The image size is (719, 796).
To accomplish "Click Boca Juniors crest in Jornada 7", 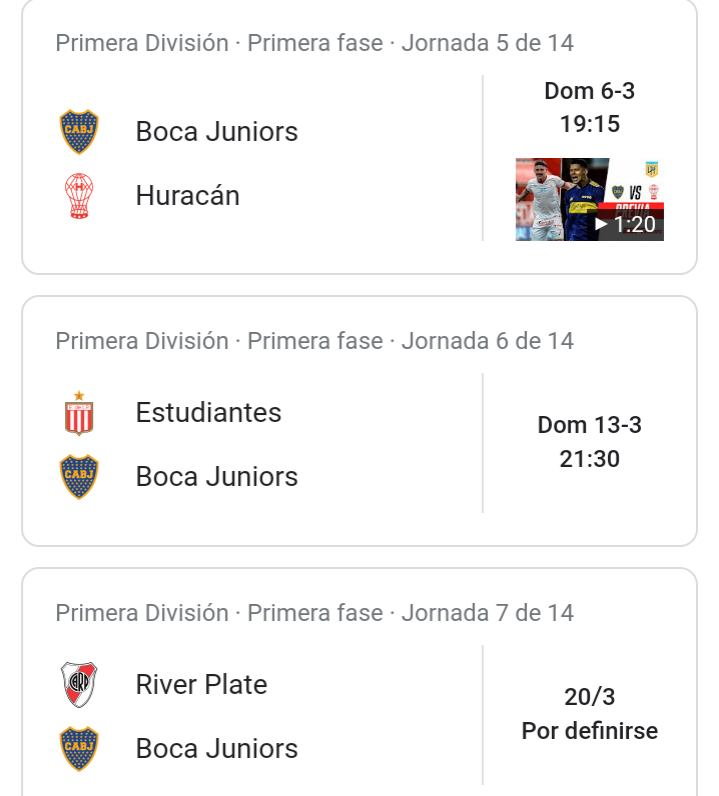I will 79,749.
